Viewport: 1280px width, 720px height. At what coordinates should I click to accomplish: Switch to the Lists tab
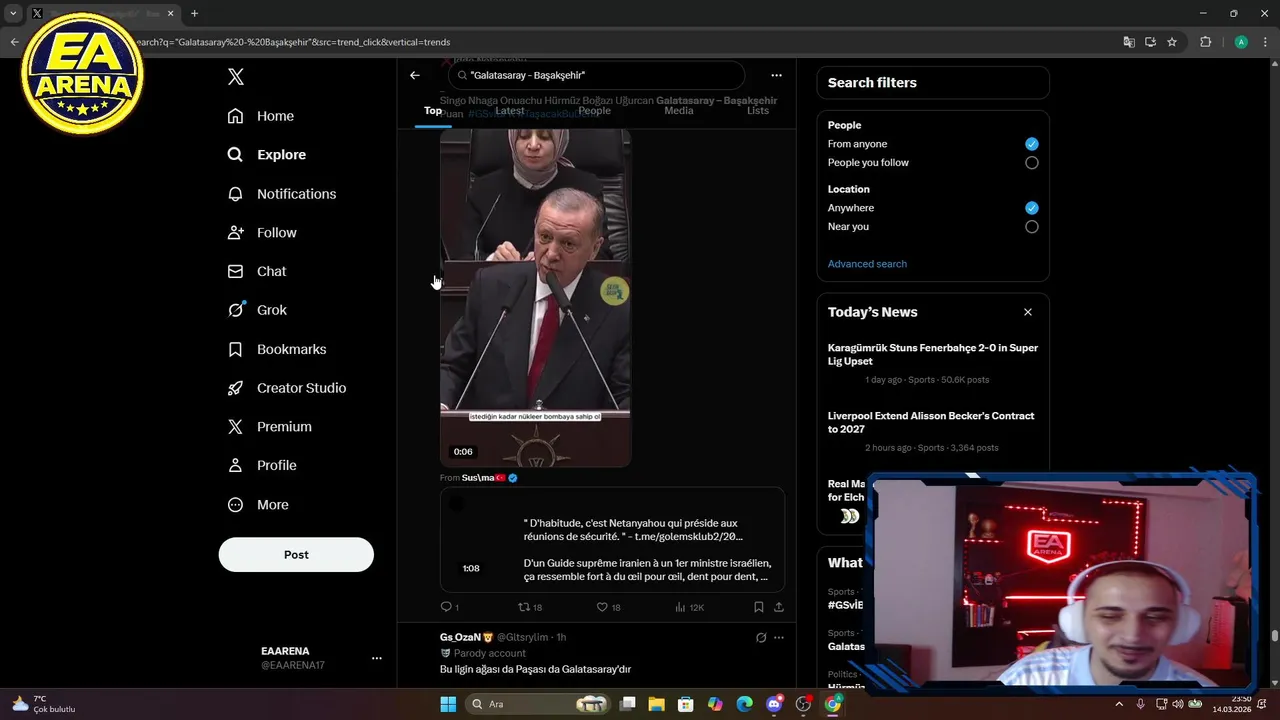(x=758, y=110)
